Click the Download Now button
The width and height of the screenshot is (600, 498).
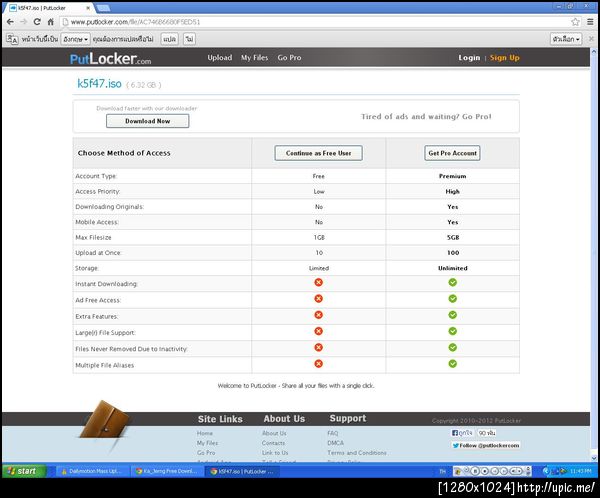pos(148,121)
